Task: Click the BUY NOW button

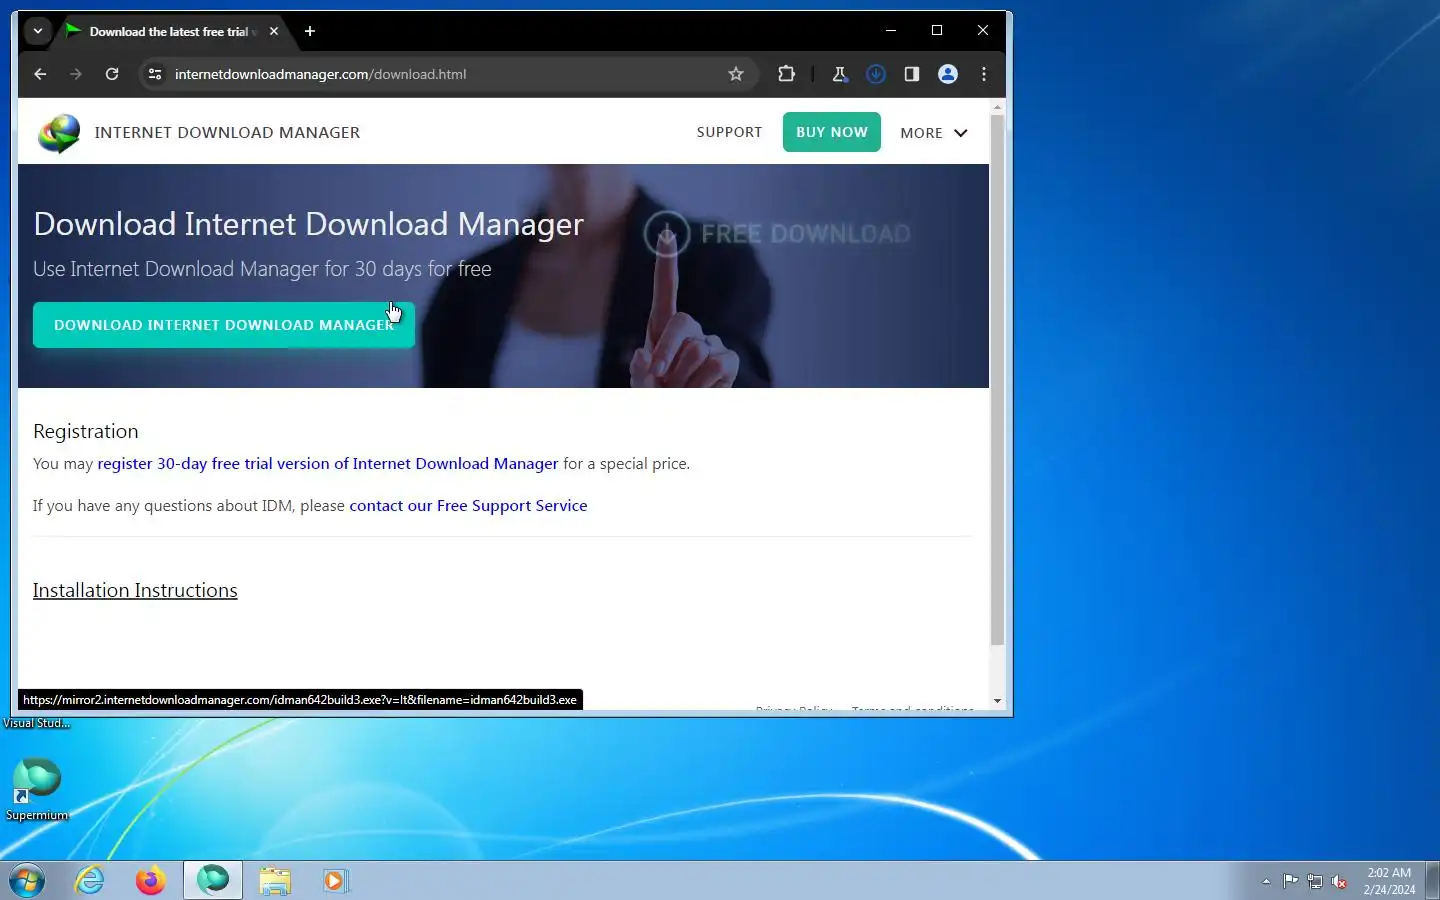Action: (x=832, y=132)
